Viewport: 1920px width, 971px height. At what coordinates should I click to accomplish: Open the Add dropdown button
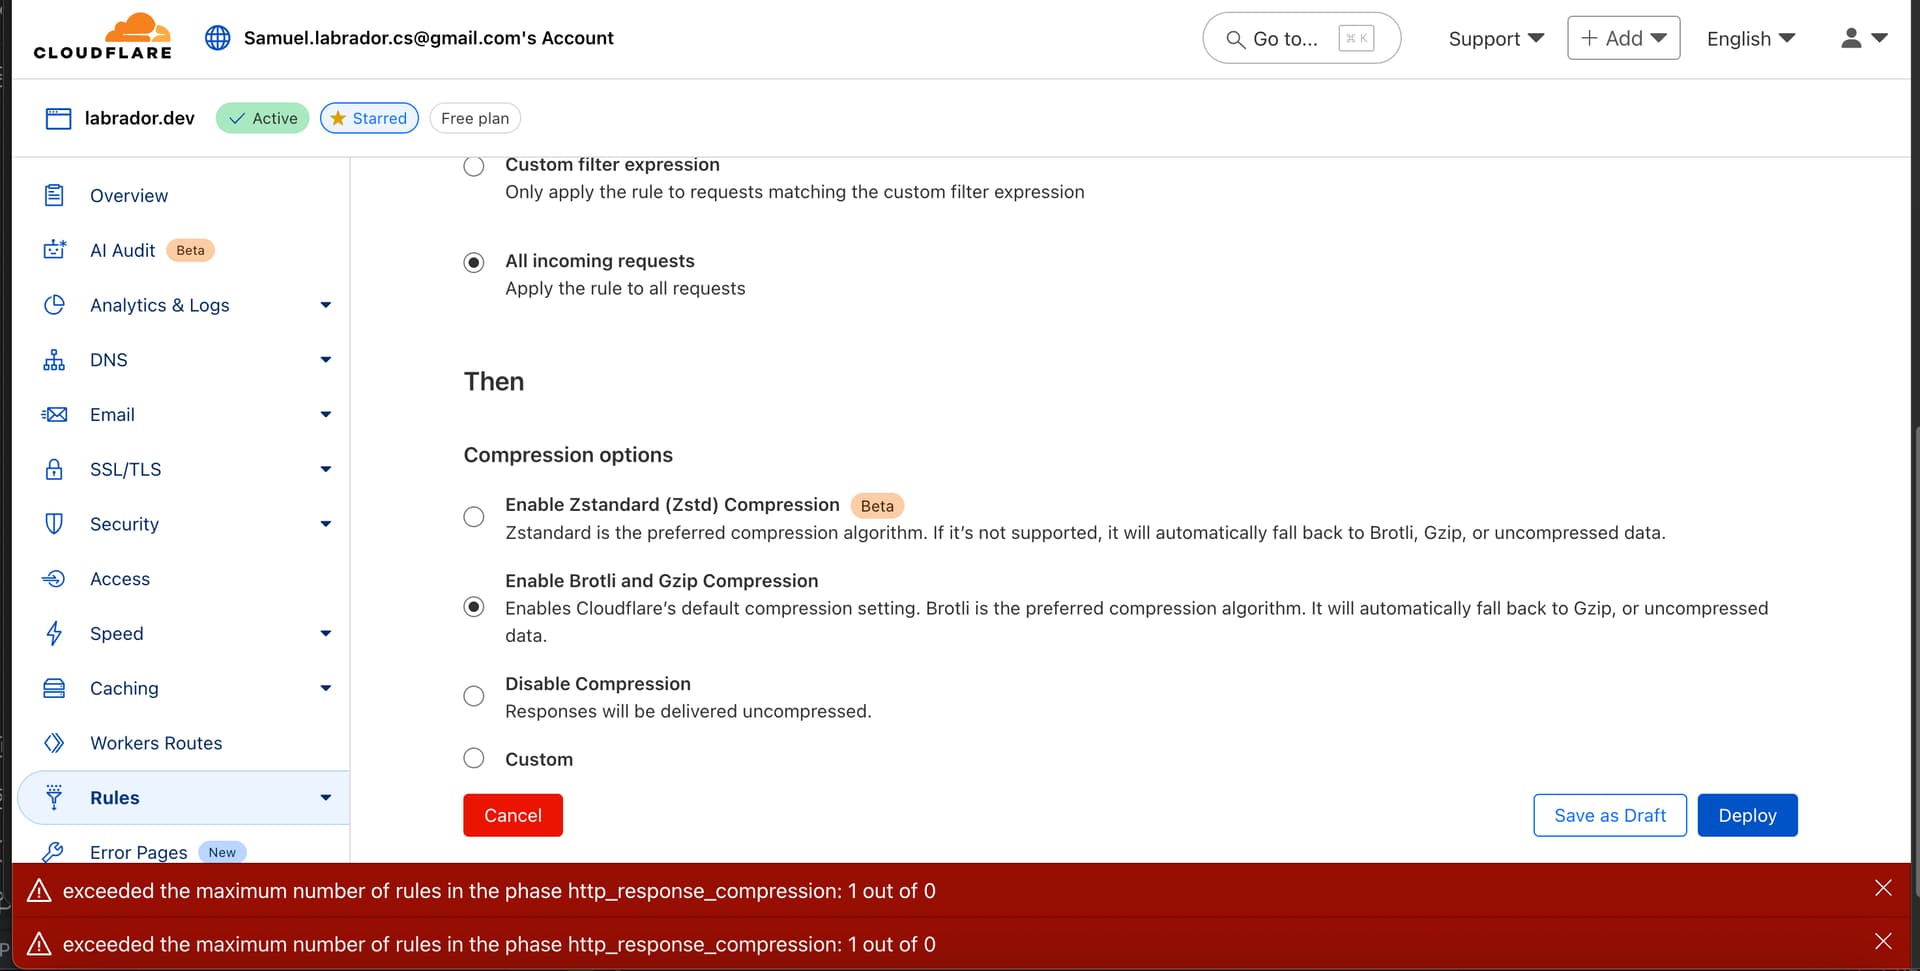1623,38
